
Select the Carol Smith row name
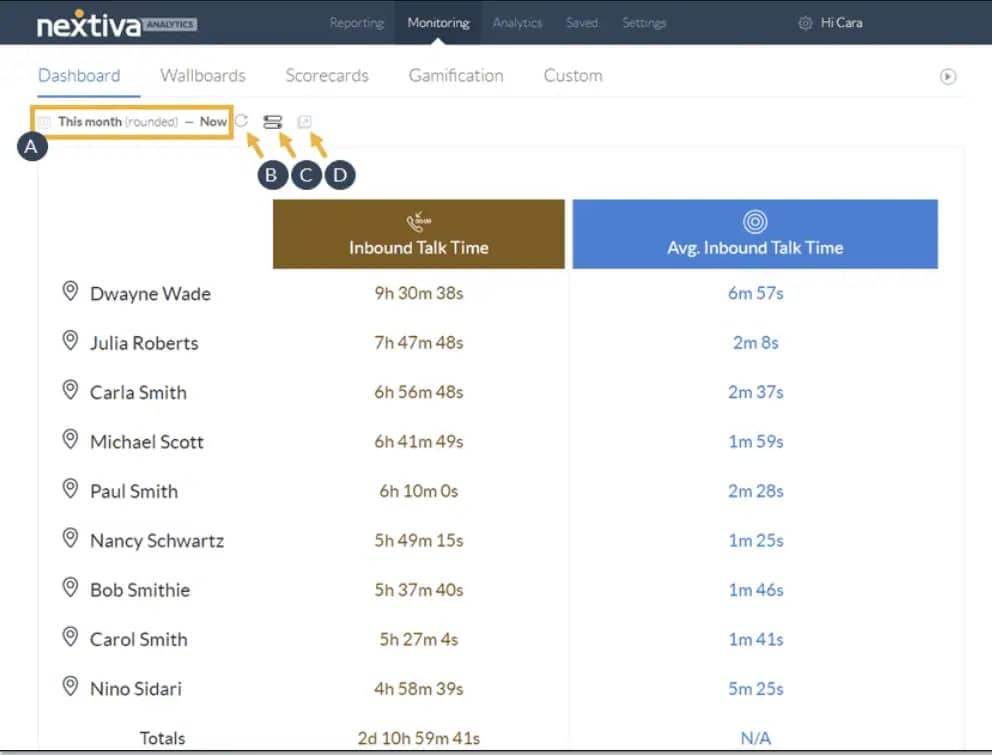click(x=139, y=639)
